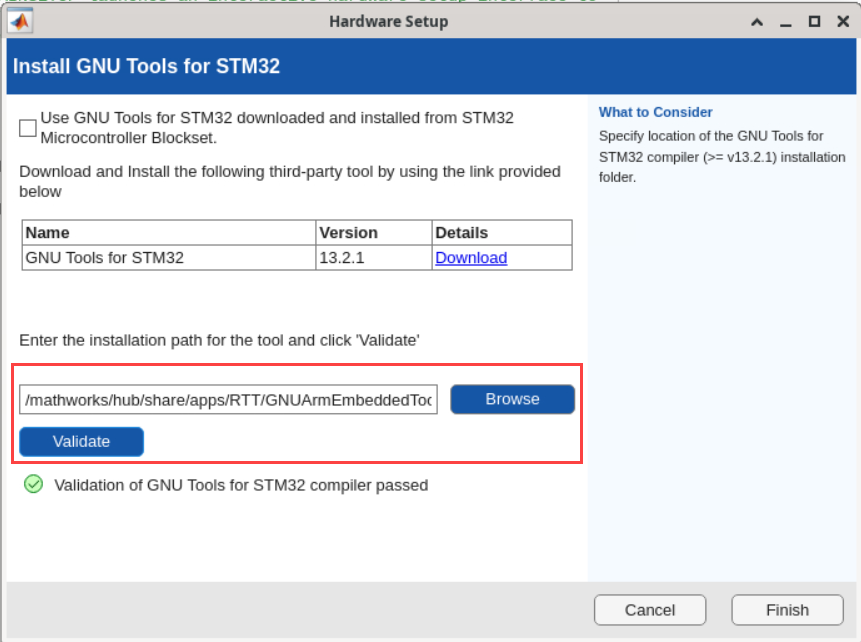The image size is (861, 642).
Task: Click the What to Consider heading
Action: [x=655, y=112]
